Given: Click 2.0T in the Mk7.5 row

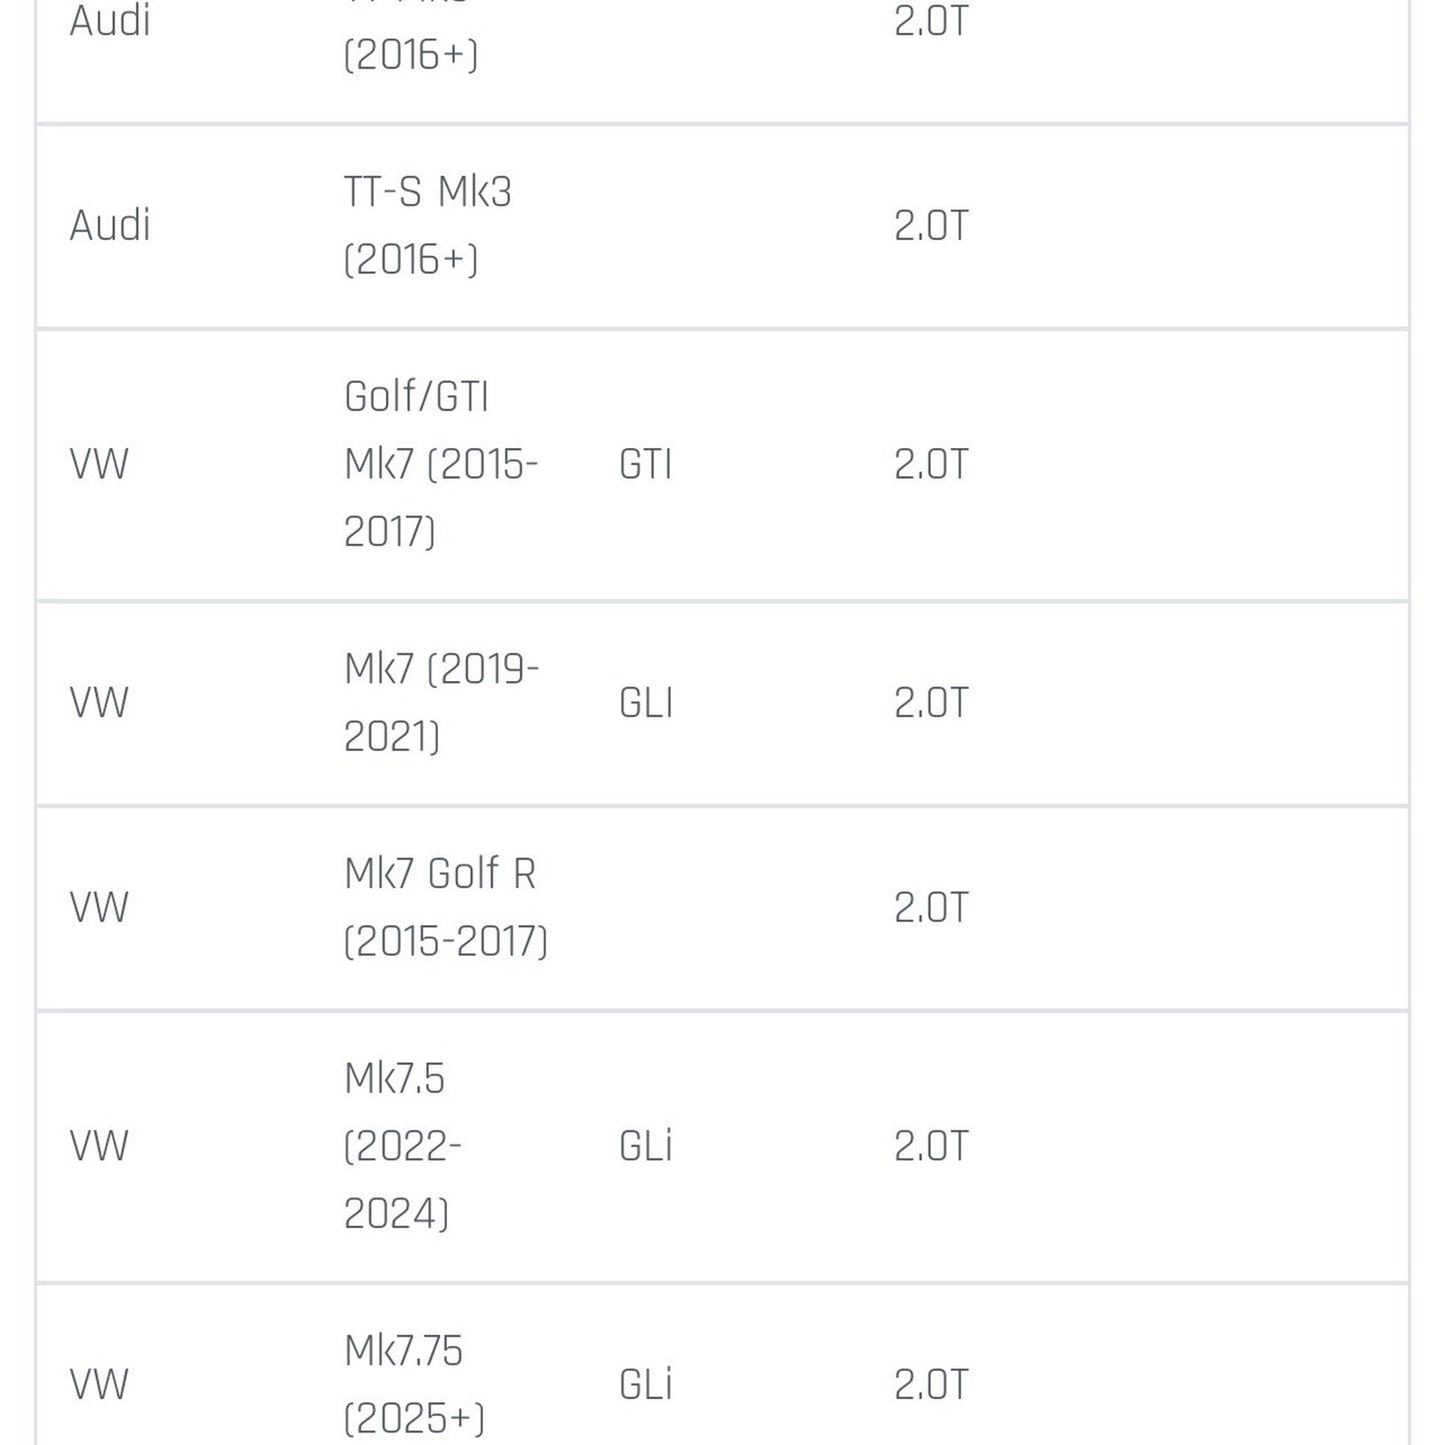Looking at the screenshot, I should coord(931,1146).
